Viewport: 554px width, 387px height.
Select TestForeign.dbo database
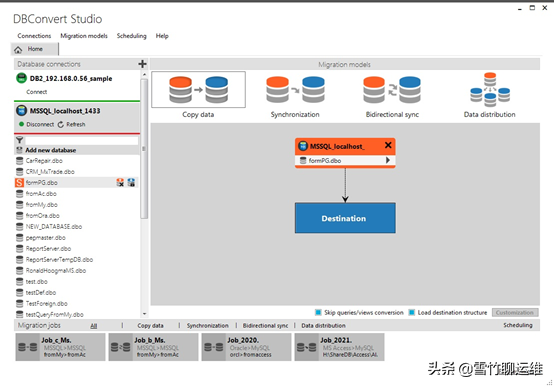pos(46,304)
